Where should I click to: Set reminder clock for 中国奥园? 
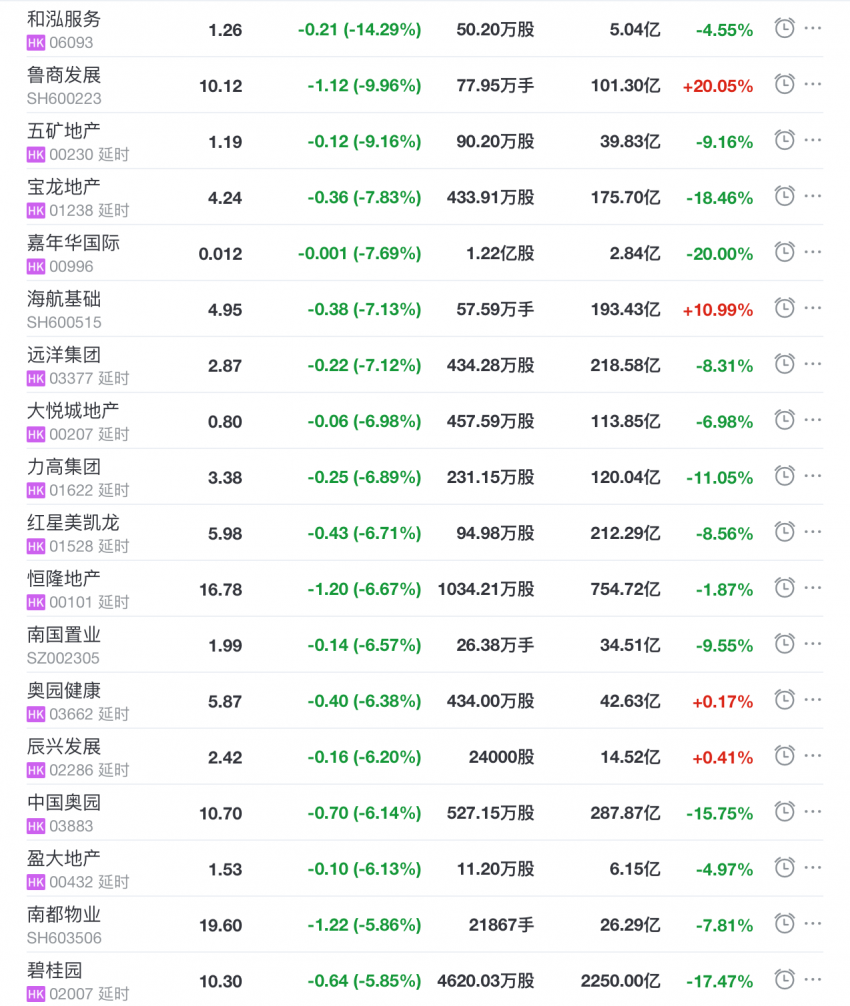tap(784, 813)
